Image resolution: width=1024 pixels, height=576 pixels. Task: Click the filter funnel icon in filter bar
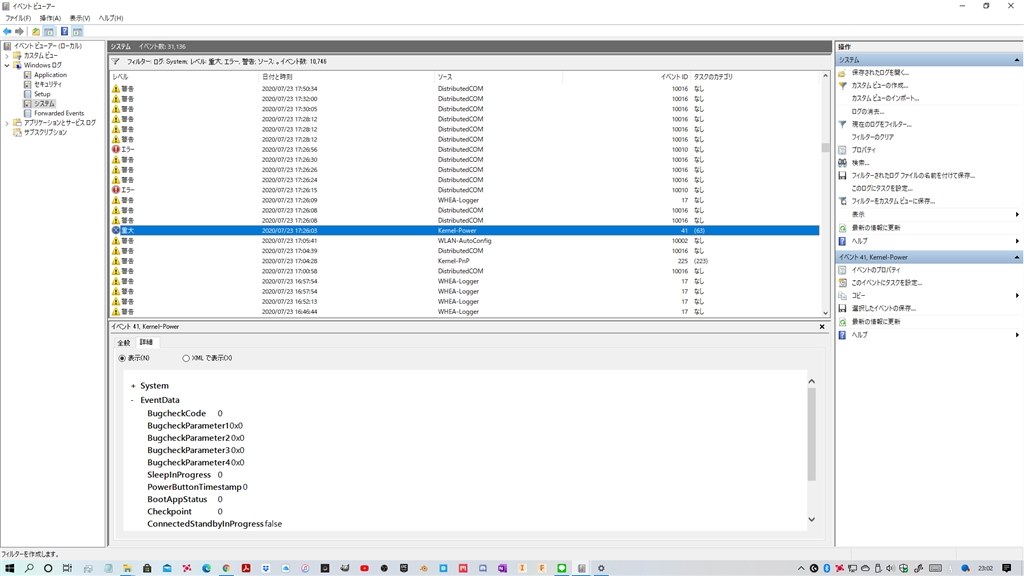click(x=115, y=61)
